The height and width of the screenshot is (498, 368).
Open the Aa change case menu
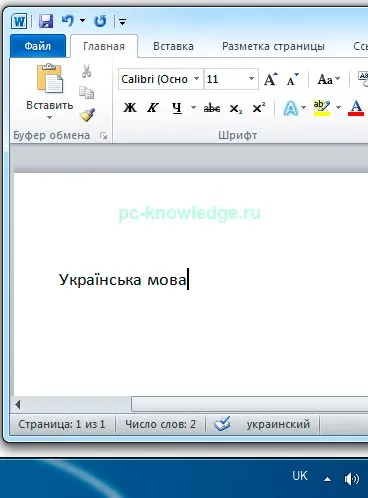tap(328, 79)
